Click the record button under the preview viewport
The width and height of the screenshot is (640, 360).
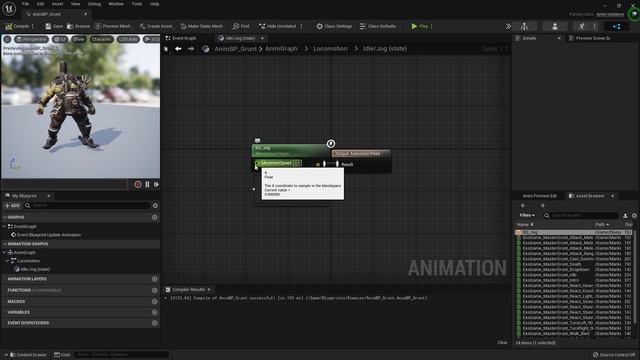pos(138,184)
